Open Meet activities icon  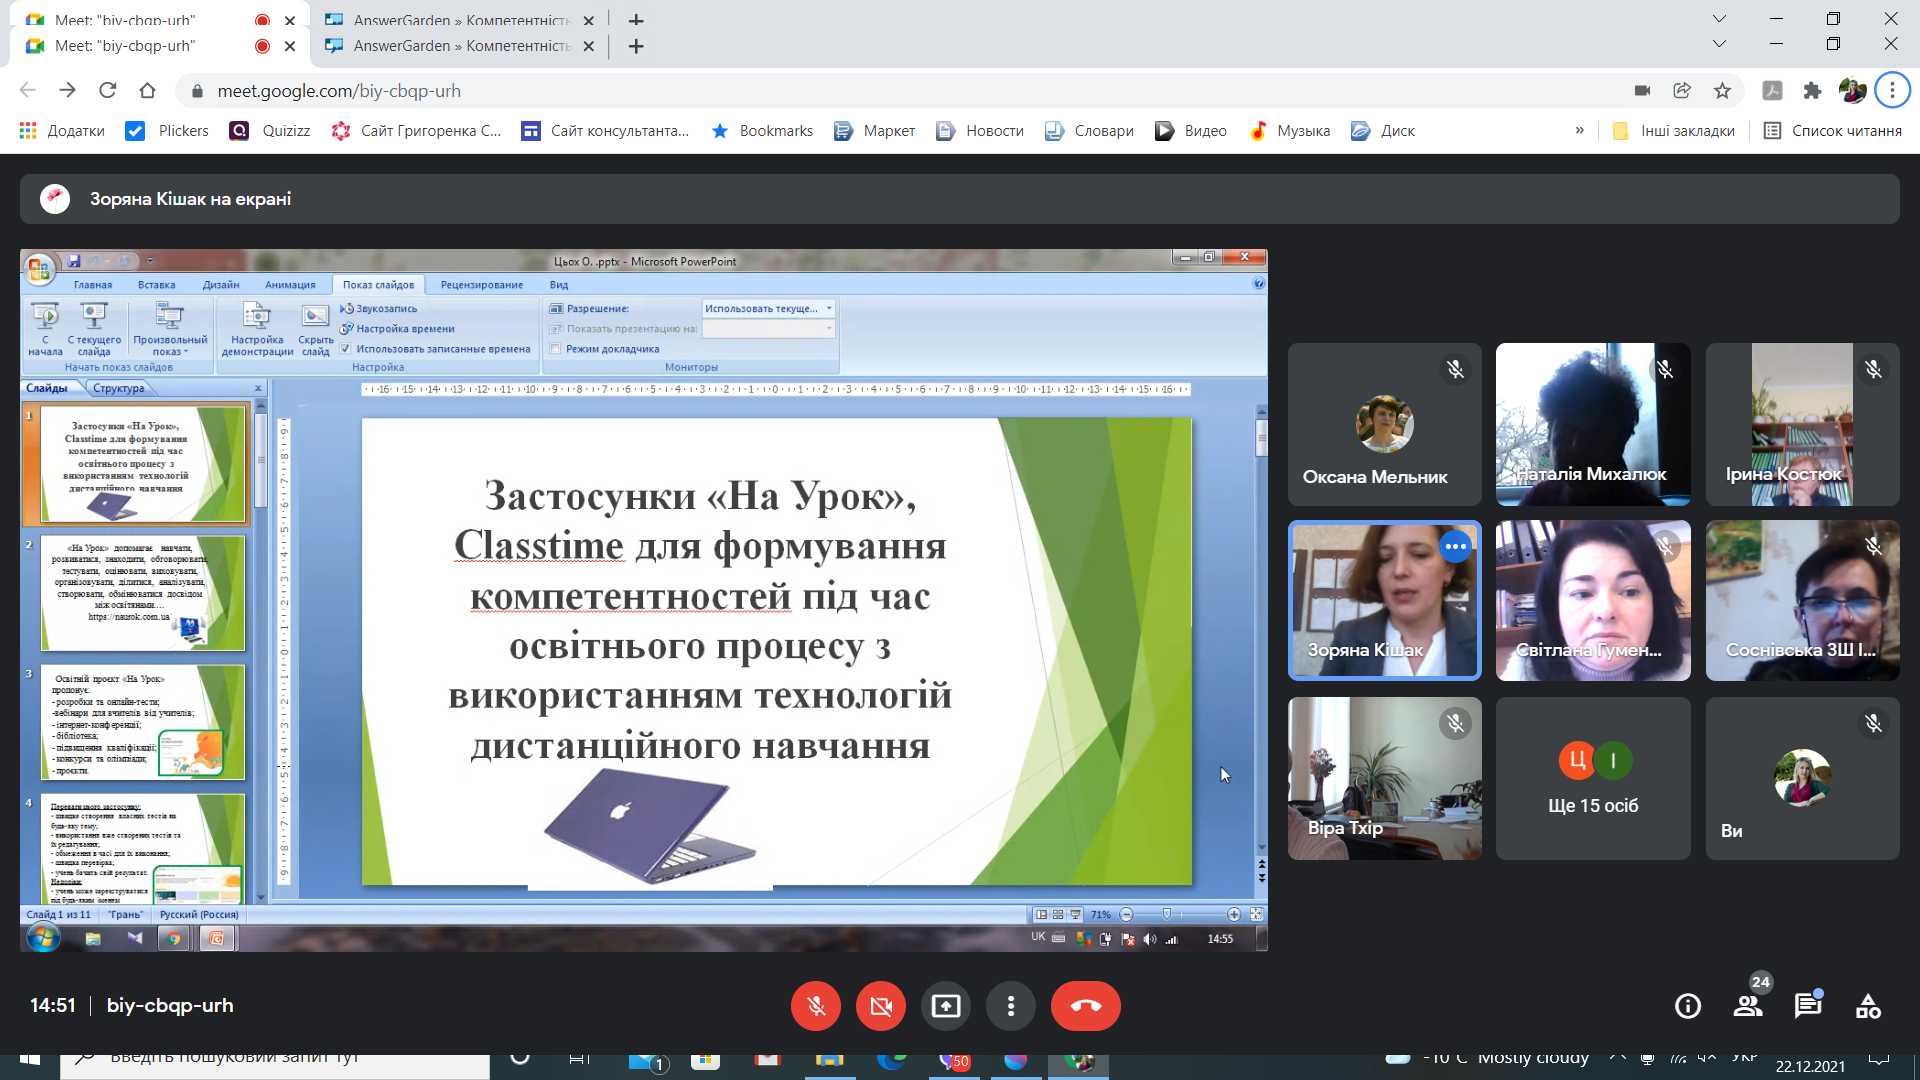tap(1867, 1006)
